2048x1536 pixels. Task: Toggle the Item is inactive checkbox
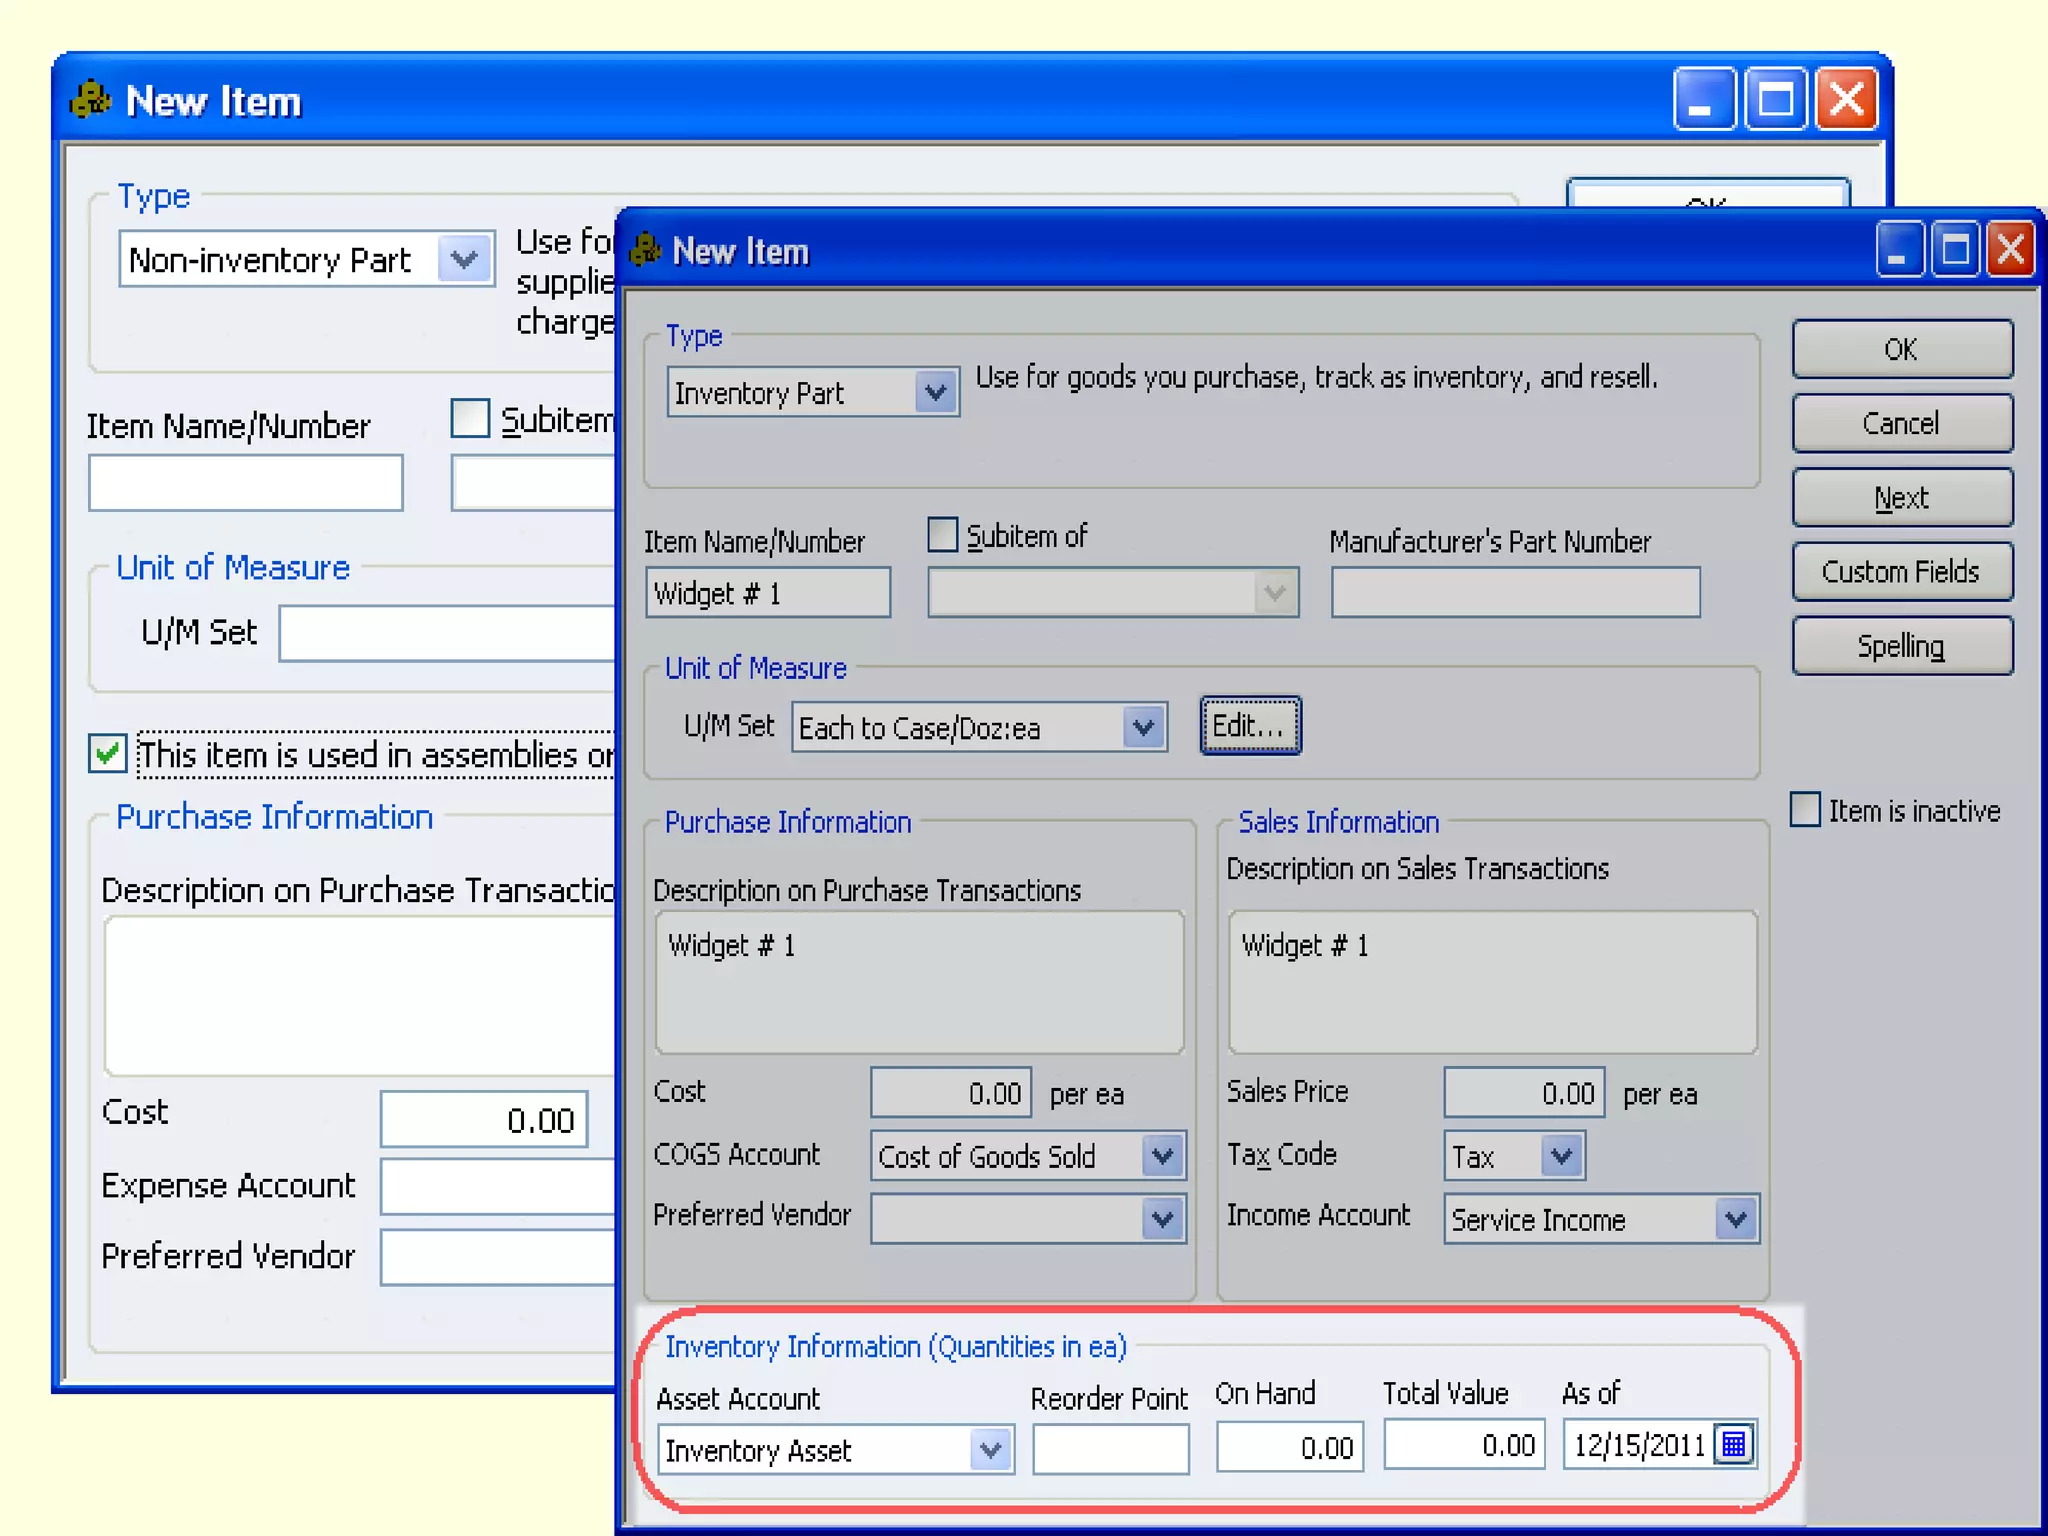pos(1805,810)
